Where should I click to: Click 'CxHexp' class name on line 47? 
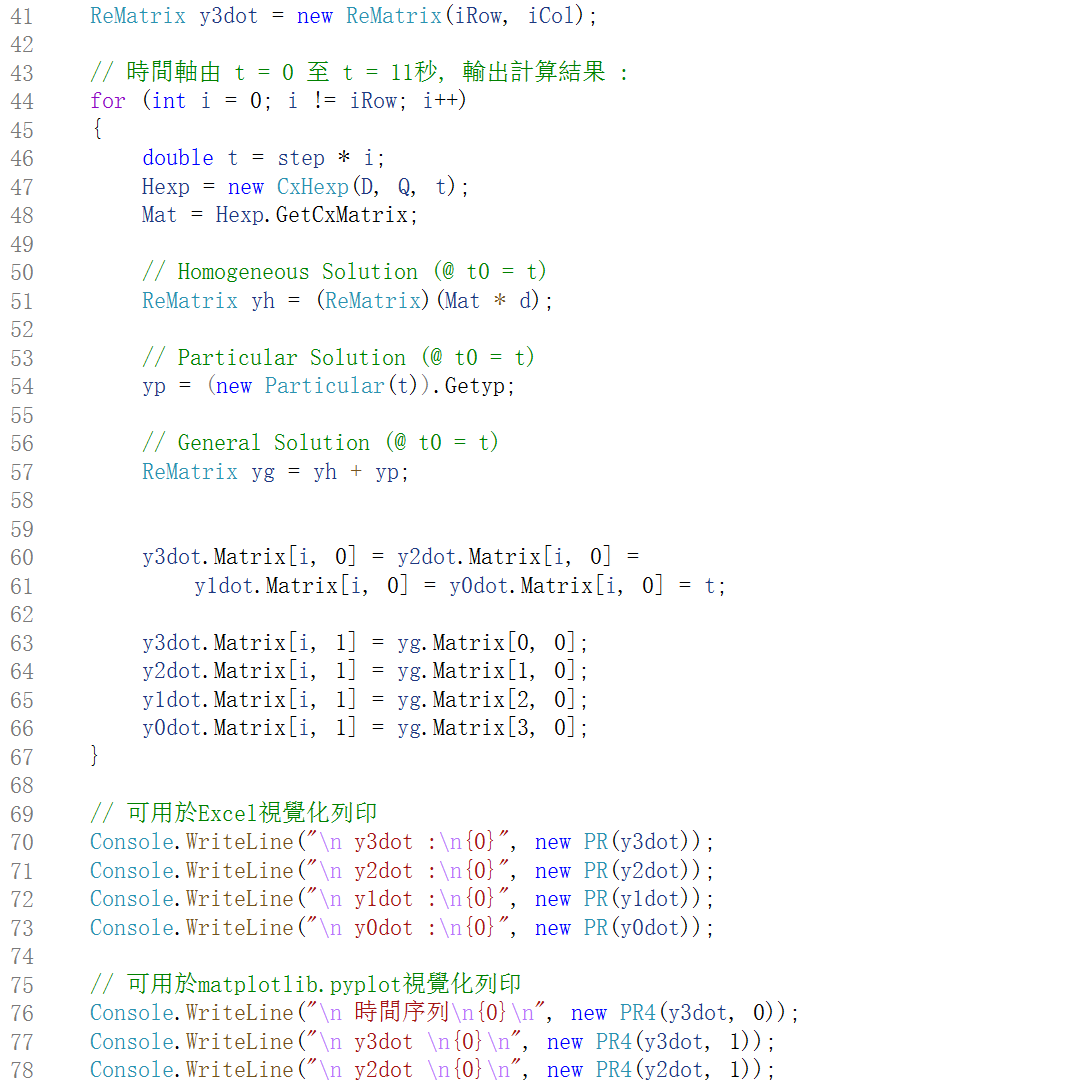point(313,186)
